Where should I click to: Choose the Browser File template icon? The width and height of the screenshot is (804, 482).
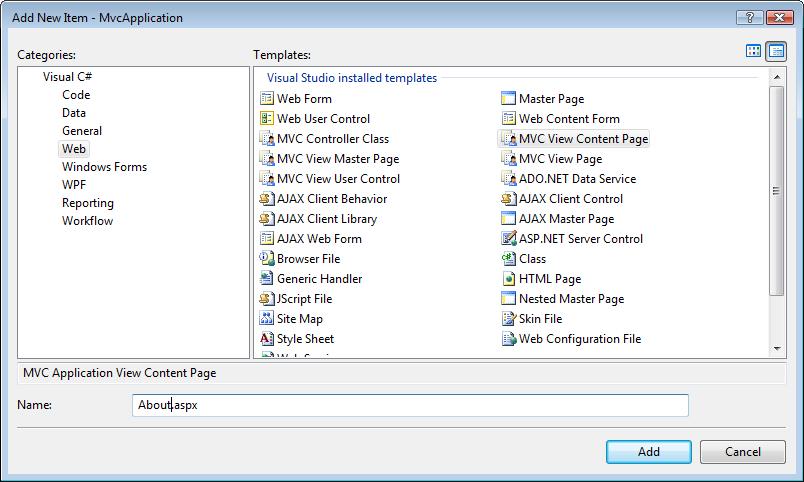267,258
